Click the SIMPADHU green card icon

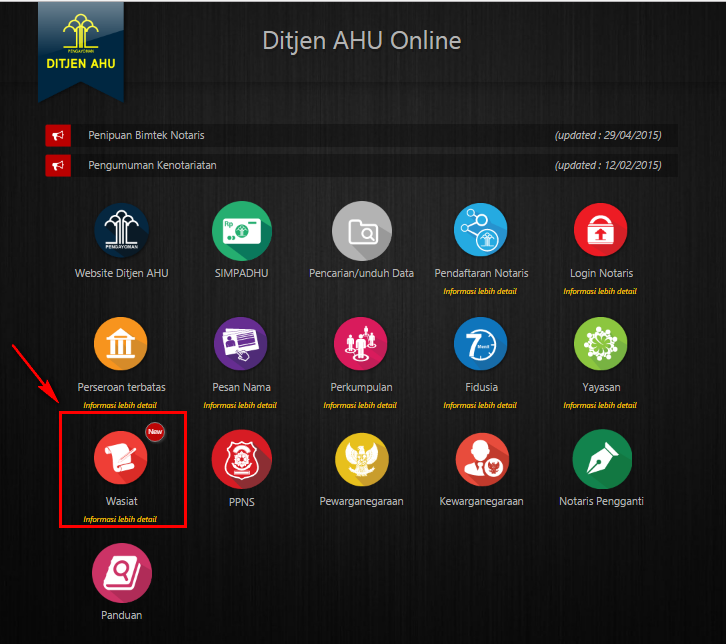coord(241,231)
